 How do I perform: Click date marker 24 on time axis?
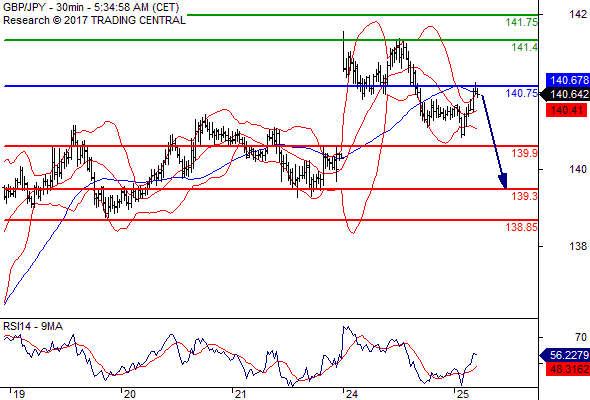pos(352,394)
